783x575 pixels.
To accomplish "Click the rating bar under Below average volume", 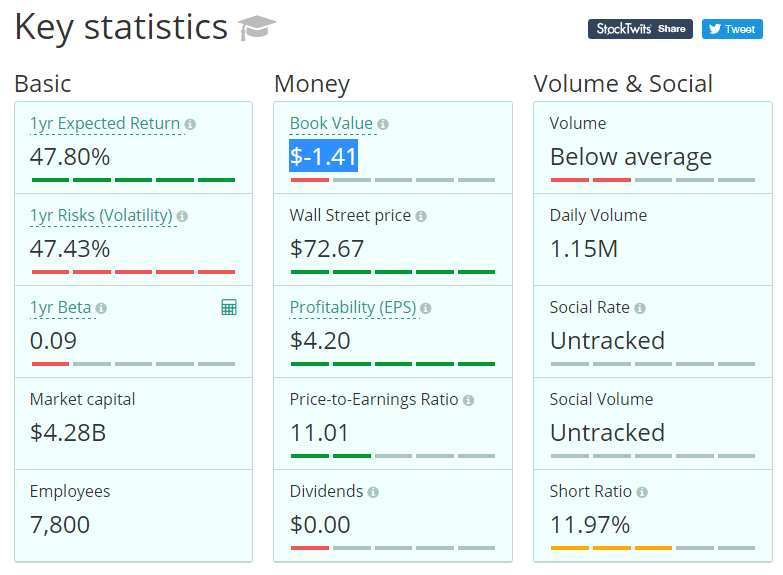I will point(653,180).
